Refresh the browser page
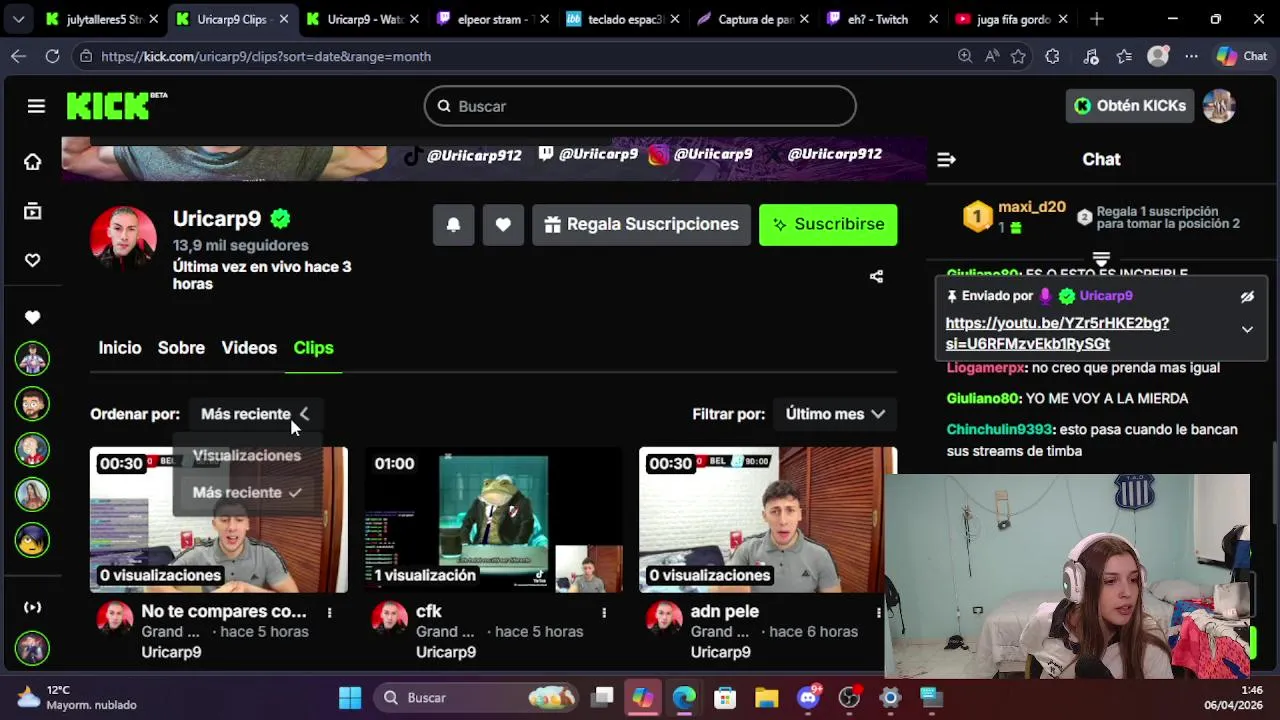 coord(52,57)
